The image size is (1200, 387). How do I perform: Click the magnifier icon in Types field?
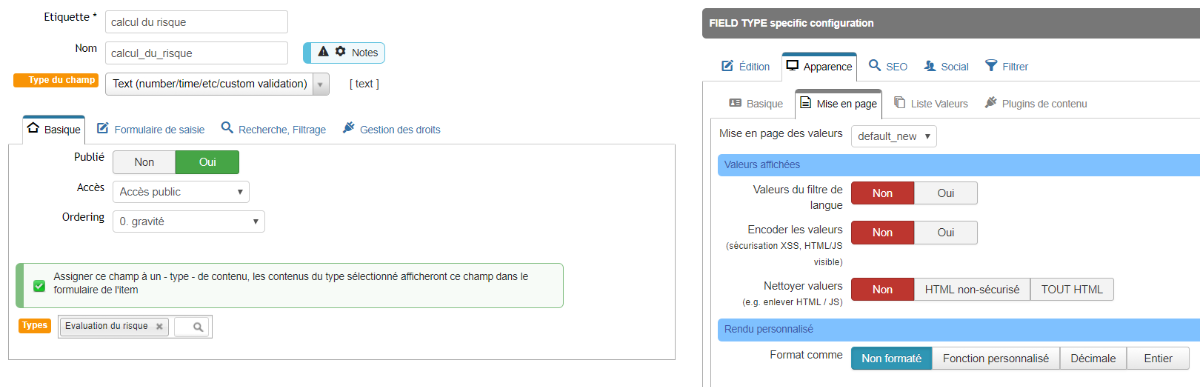pos(198,326)
